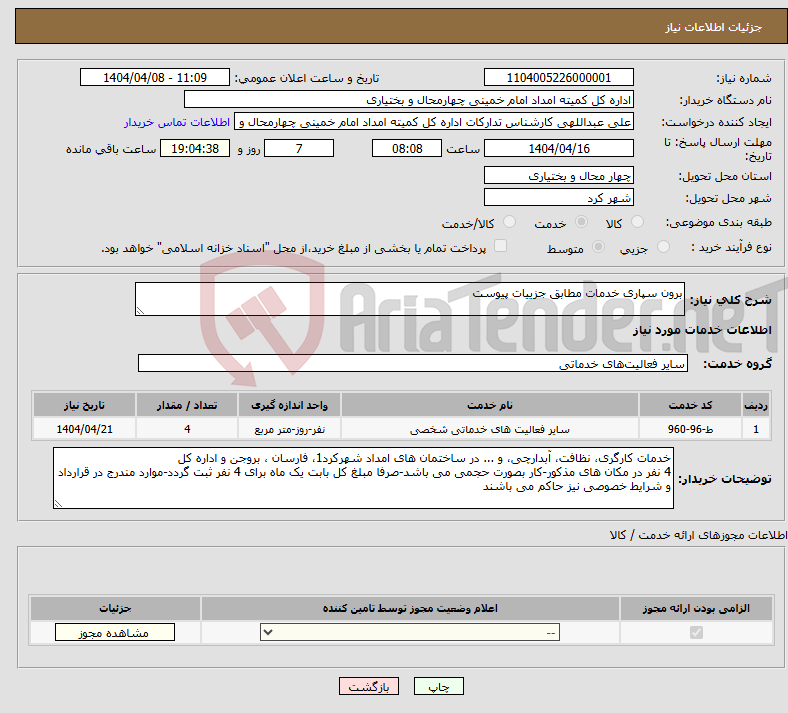The height and width of the screenshot is (713, 788).
Task: Click the گروه خدمت field
Action: pyautogui.click(x=413, y=363)
